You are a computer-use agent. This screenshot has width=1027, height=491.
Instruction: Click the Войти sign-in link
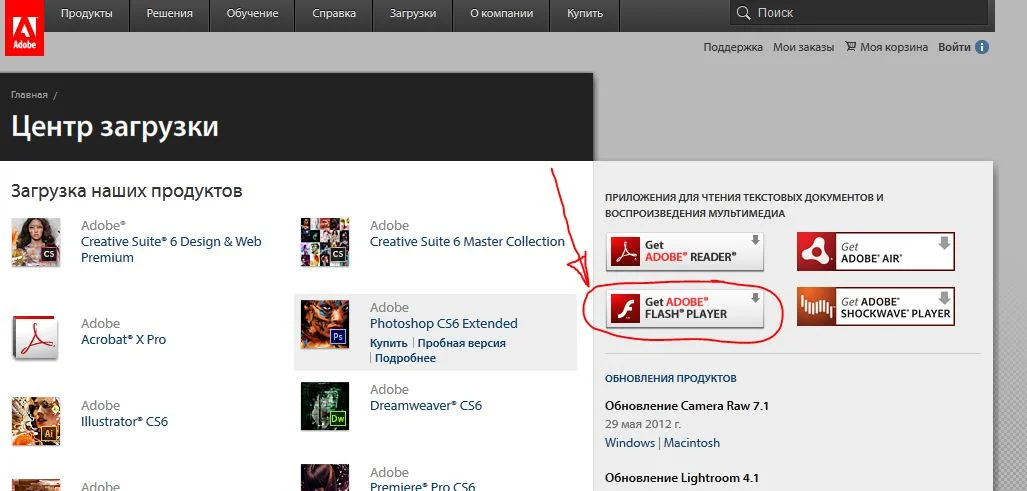coord(954,47)
